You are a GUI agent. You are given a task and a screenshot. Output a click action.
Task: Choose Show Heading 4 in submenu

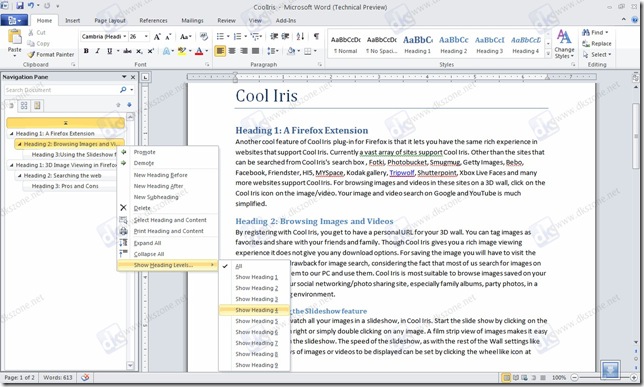(x=255, y=310)
